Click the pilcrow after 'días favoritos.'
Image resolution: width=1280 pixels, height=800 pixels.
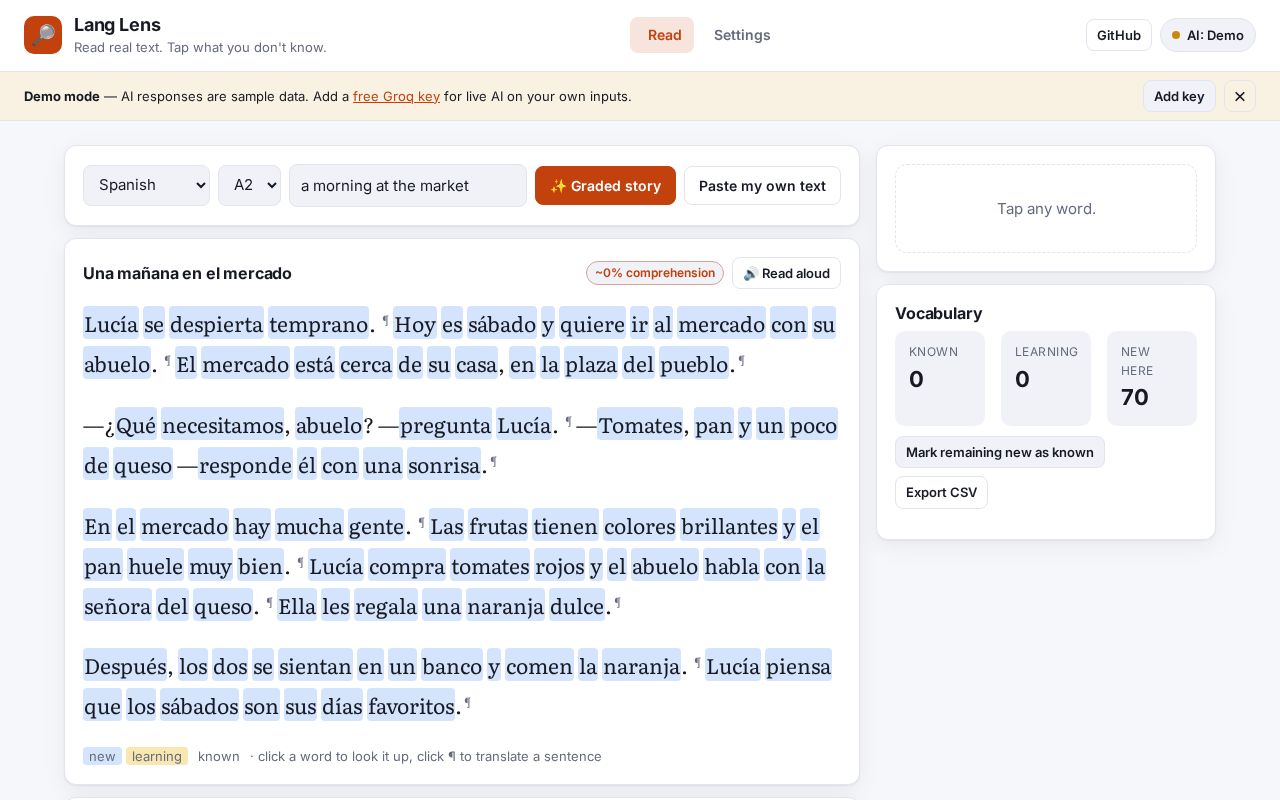(x=467, y=703)
